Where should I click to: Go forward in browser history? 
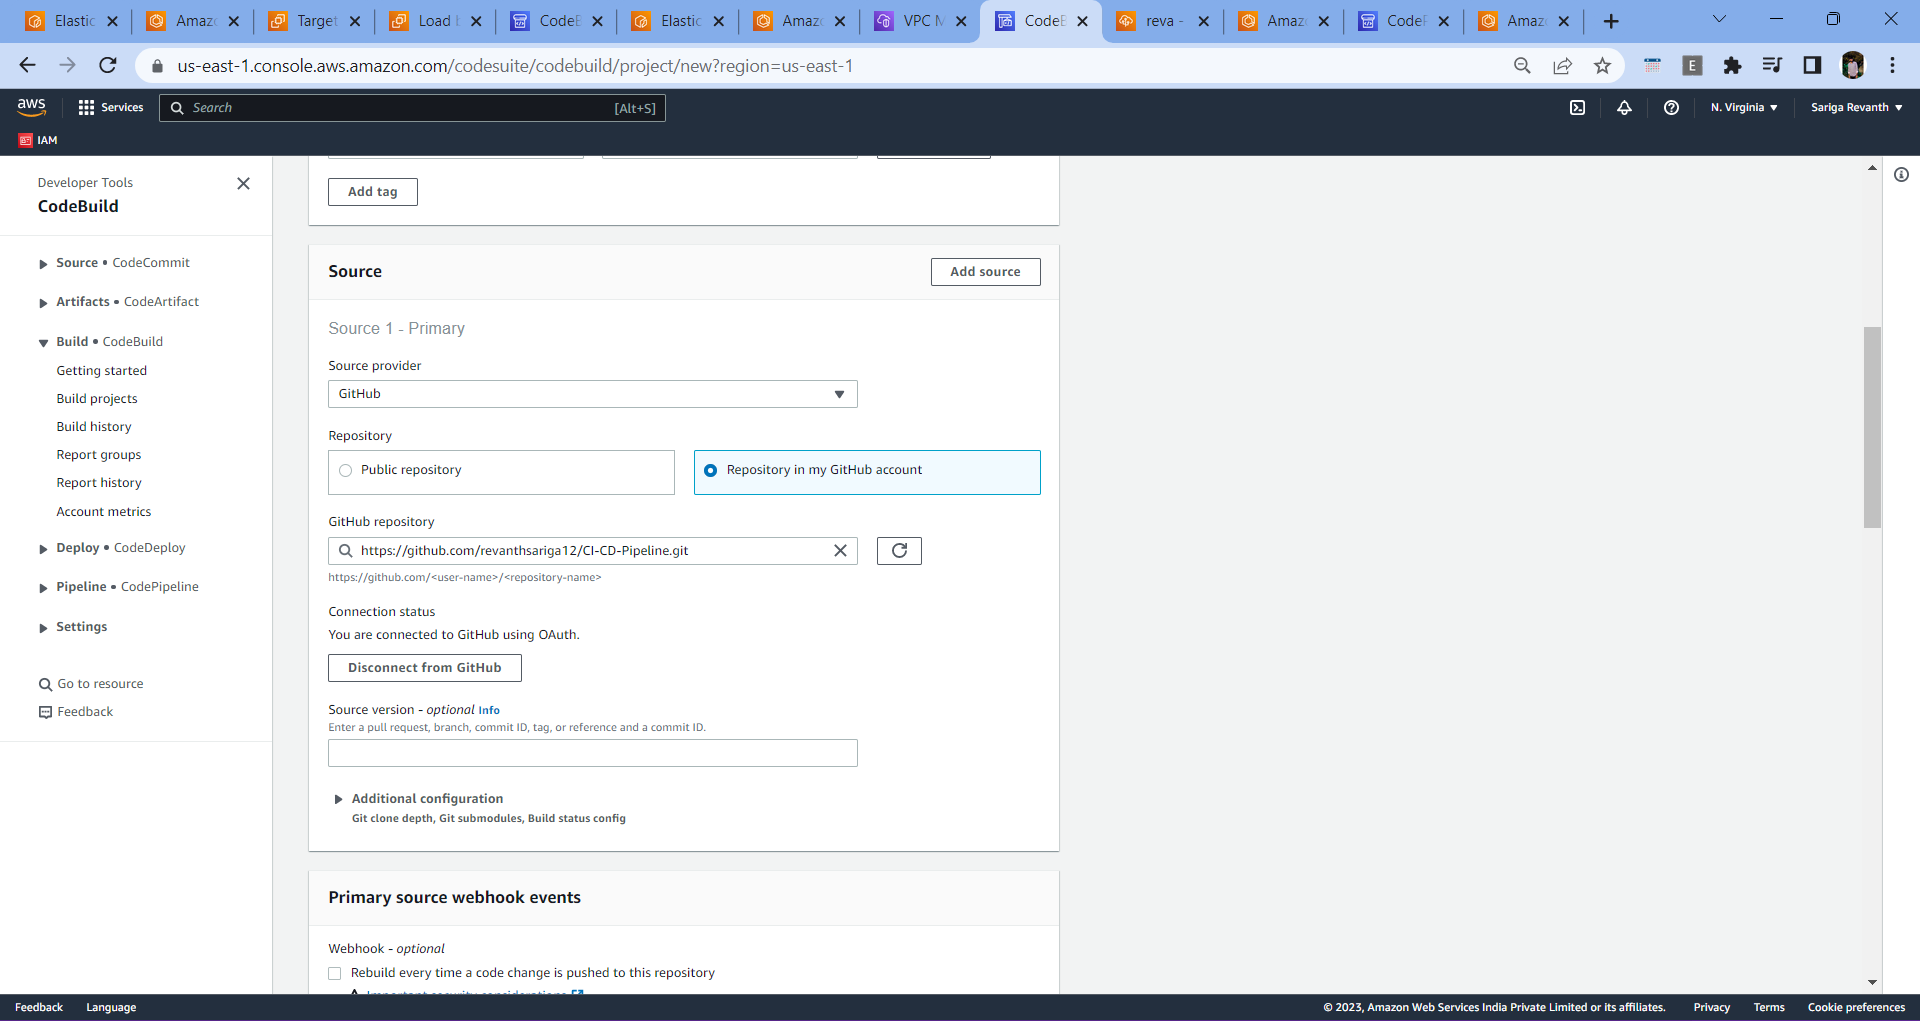67,65
